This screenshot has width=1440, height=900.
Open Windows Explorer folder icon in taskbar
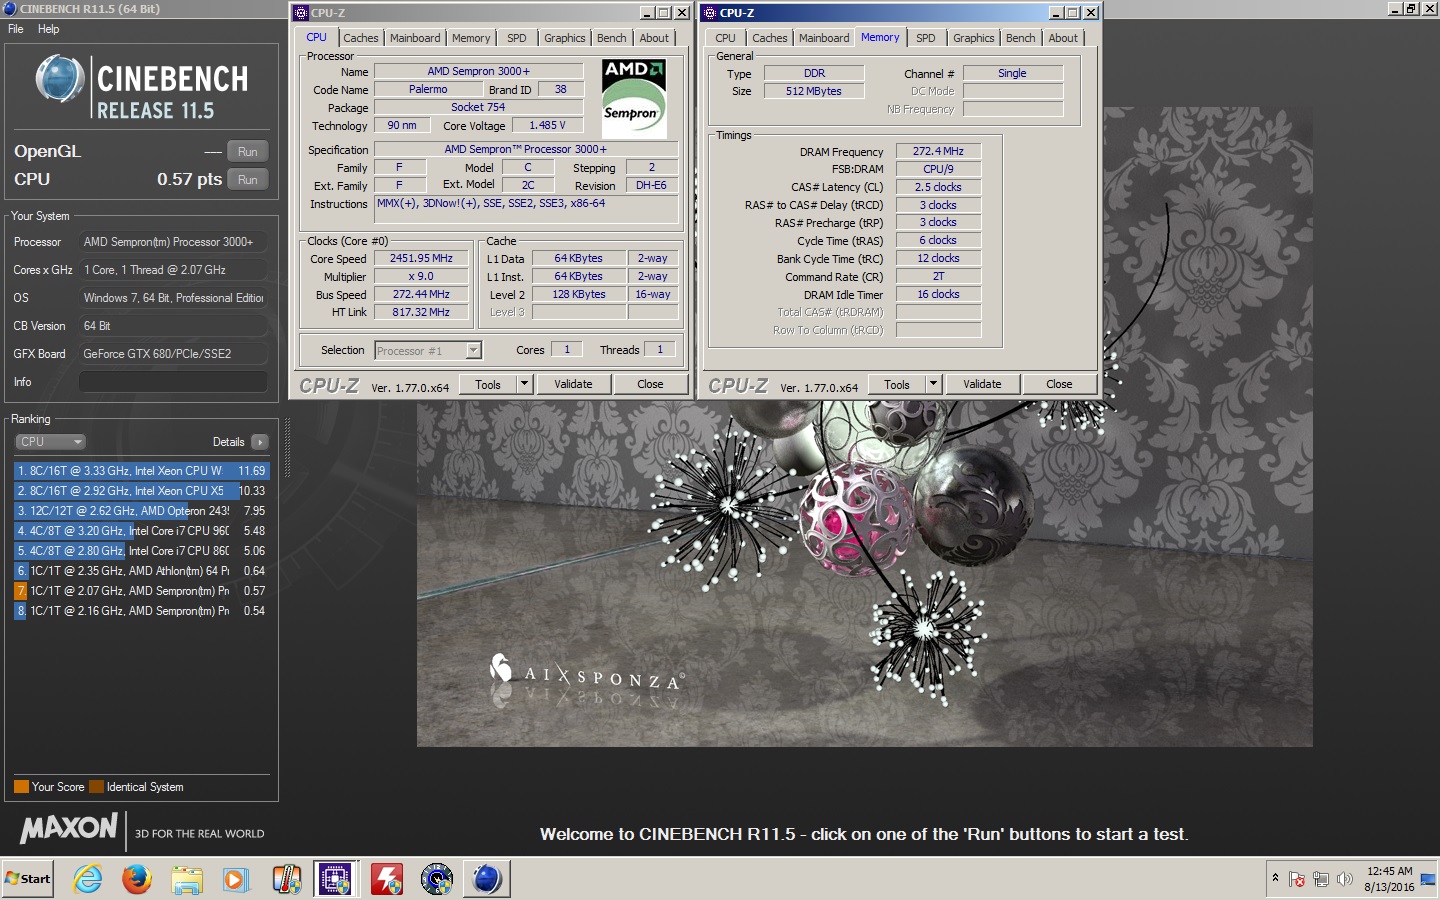pos(187,879)
